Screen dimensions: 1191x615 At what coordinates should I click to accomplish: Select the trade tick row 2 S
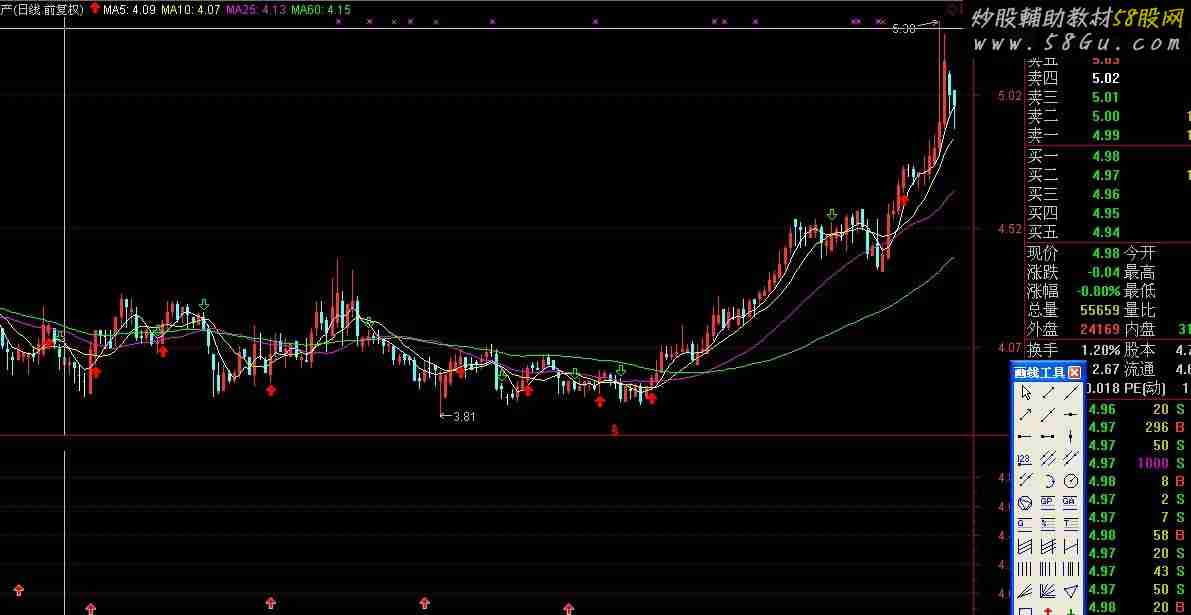pos(1137,499)
